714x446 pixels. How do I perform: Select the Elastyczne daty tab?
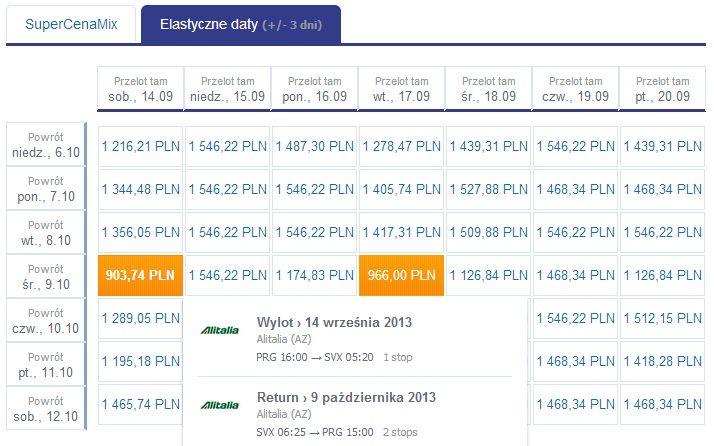tap(241, 24)
